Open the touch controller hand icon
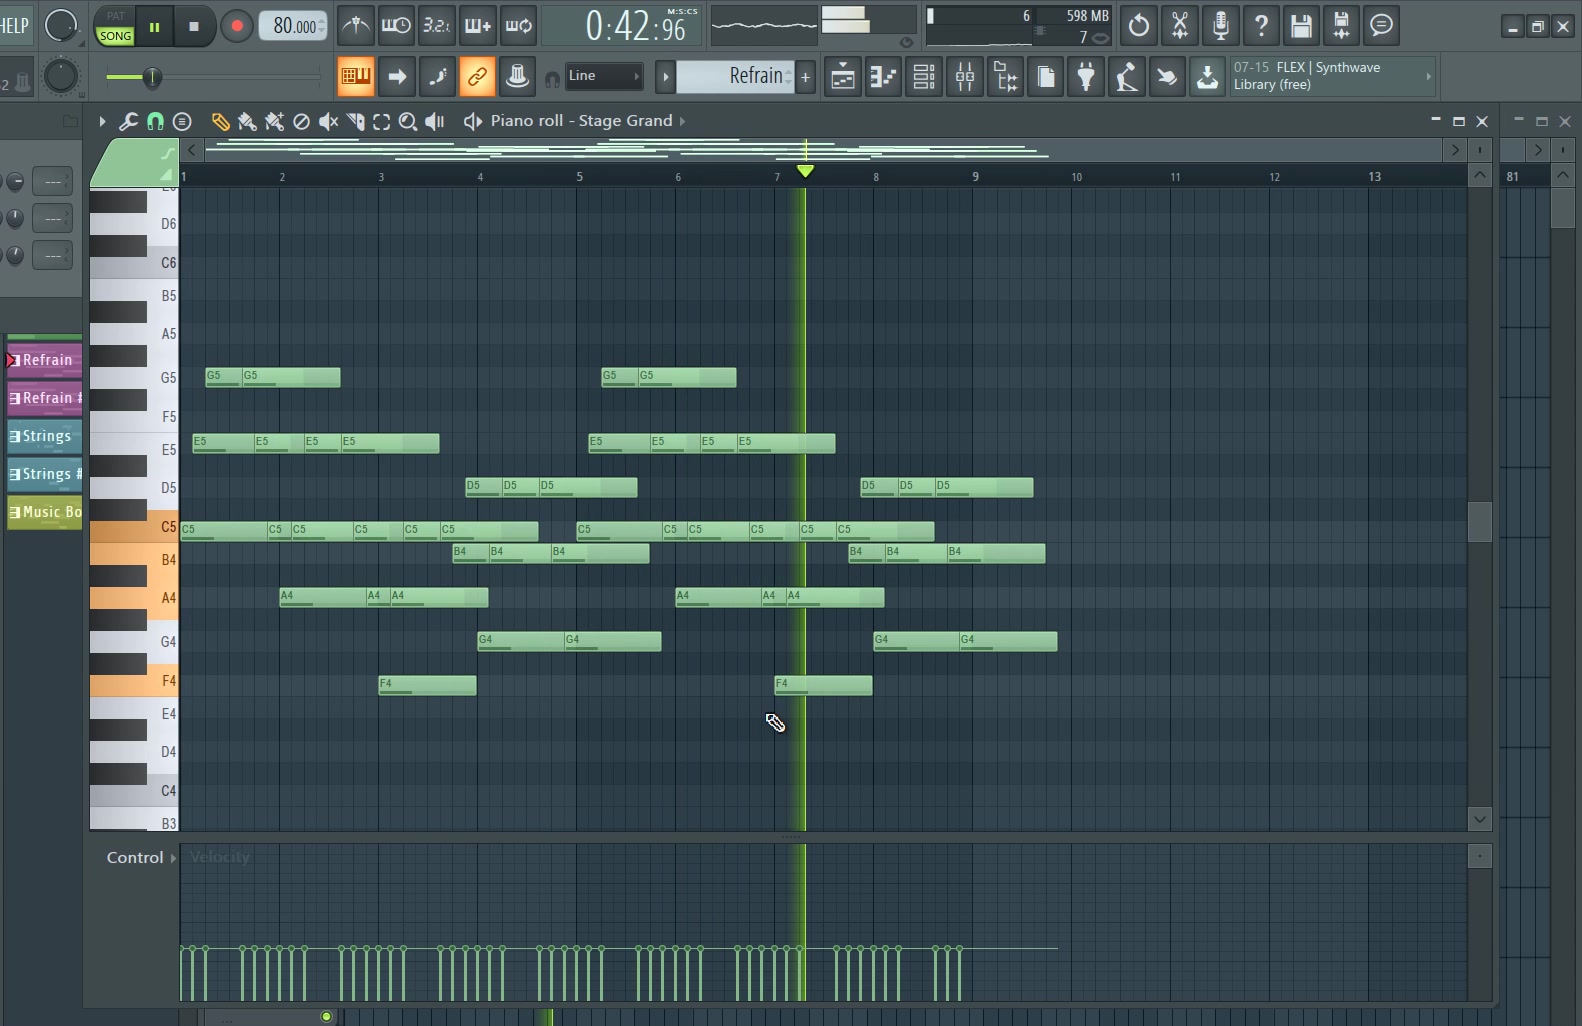This screenshot has height=1026, width=1582. [x=1167, y=77]
